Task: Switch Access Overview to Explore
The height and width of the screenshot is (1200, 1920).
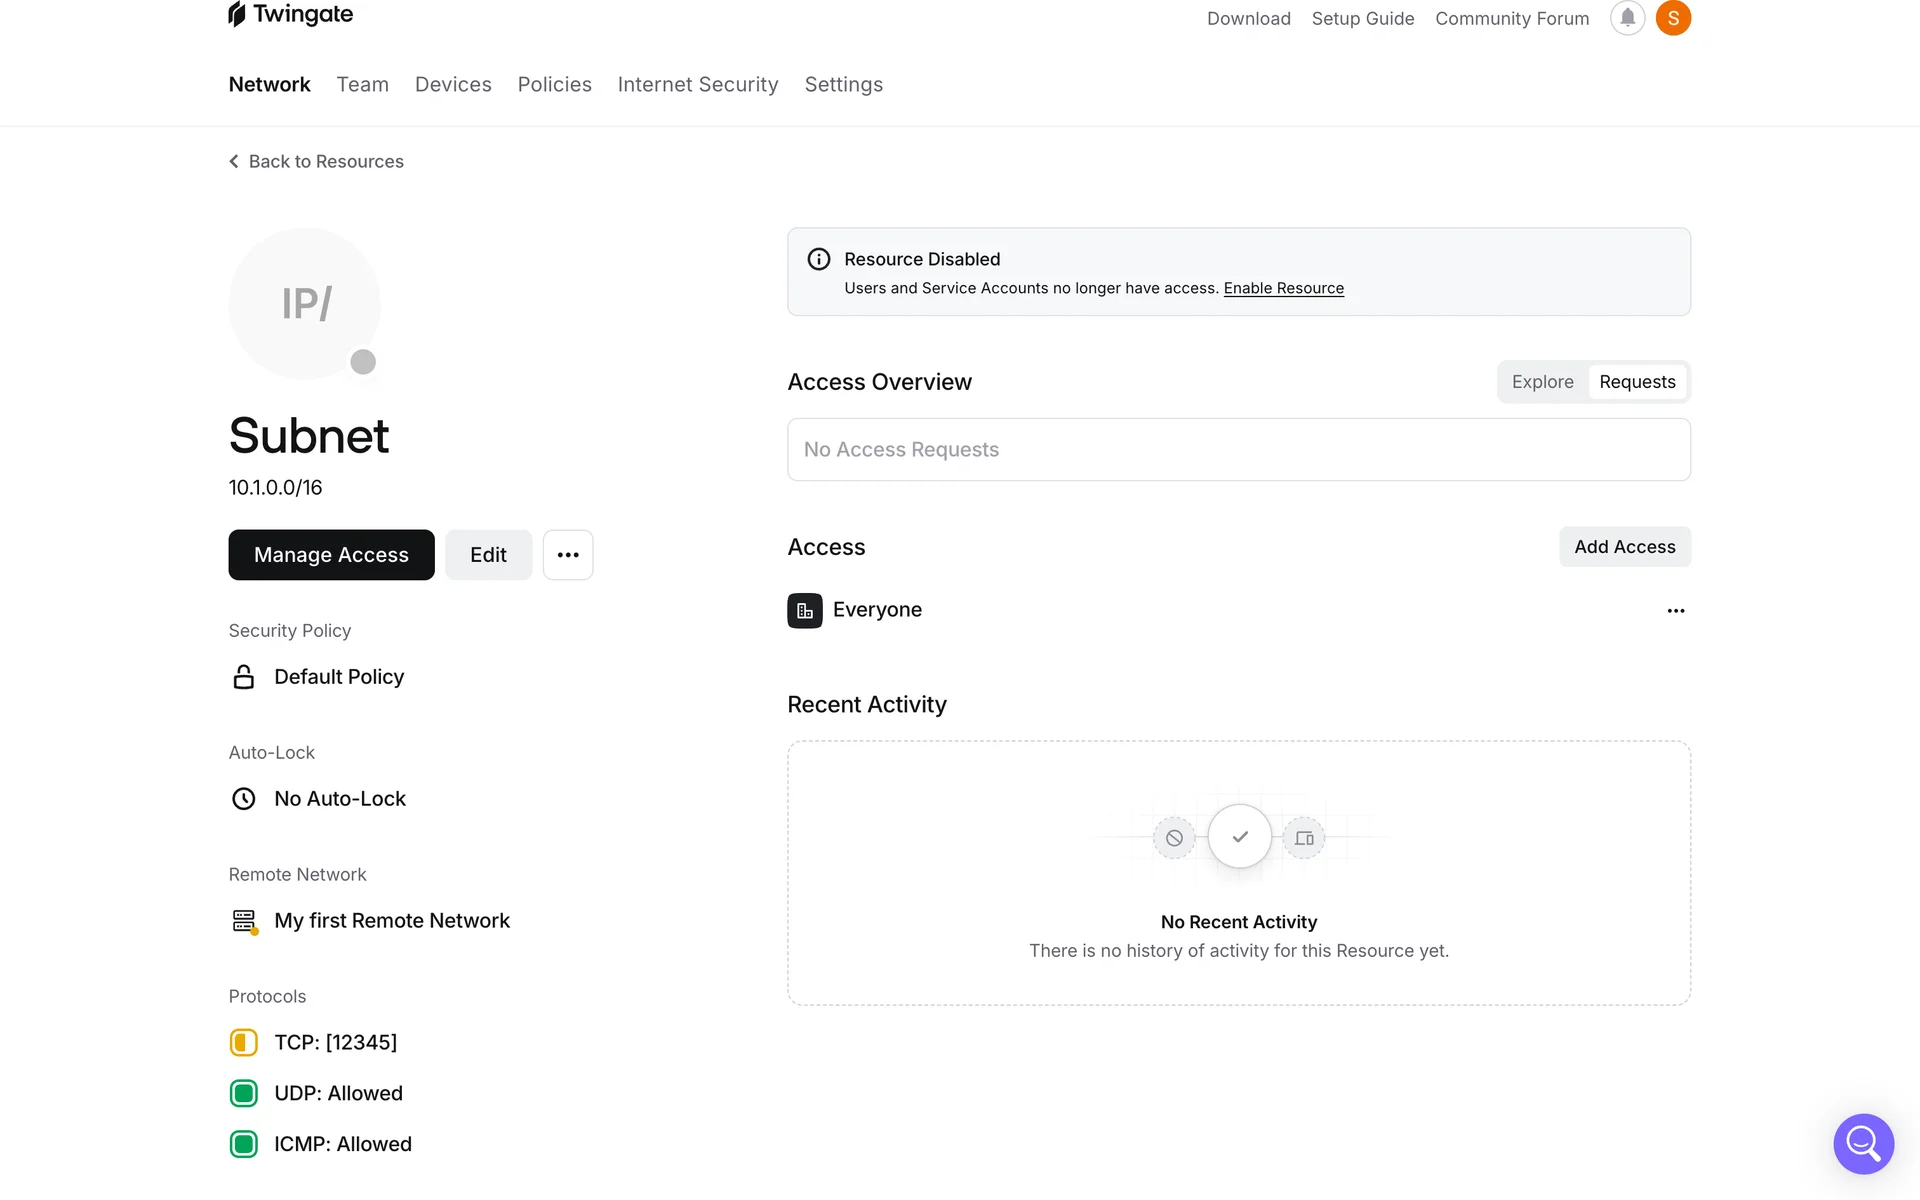Action: 1542,382
